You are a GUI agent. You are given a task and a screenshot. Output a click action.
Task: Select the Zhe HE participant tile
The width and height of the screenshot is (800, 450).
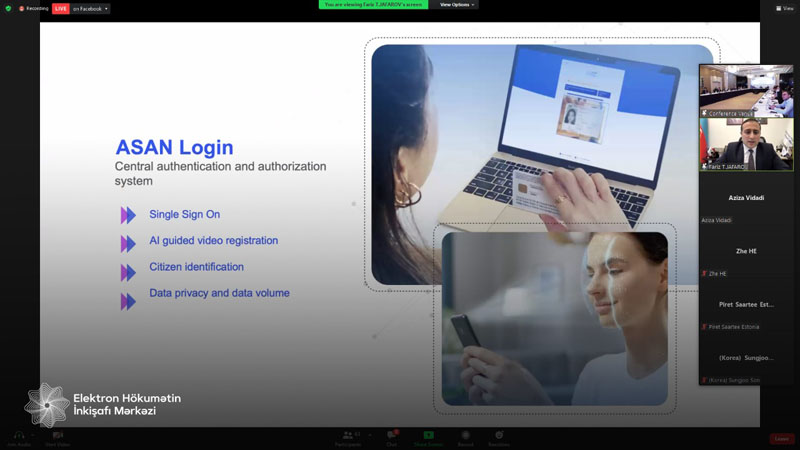[x=746, y=252]
